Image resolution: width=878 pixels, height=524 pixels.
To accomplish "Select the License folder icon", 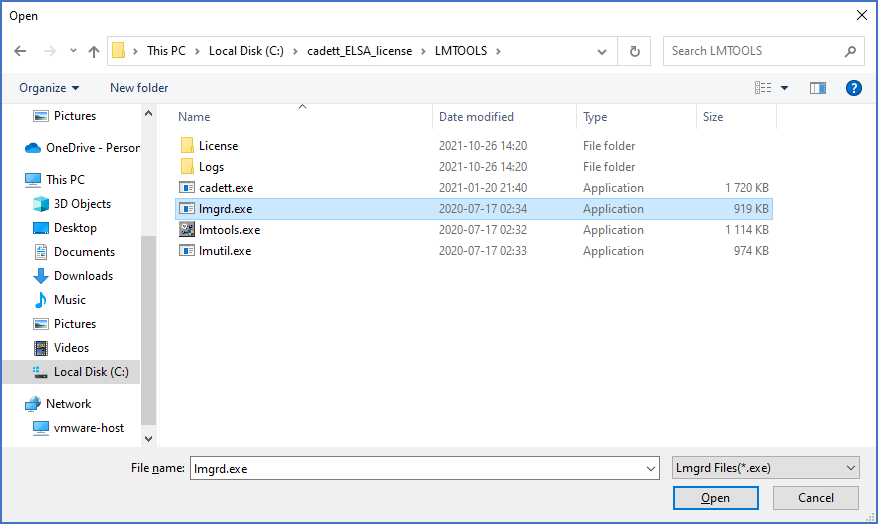I will point(187,146).
